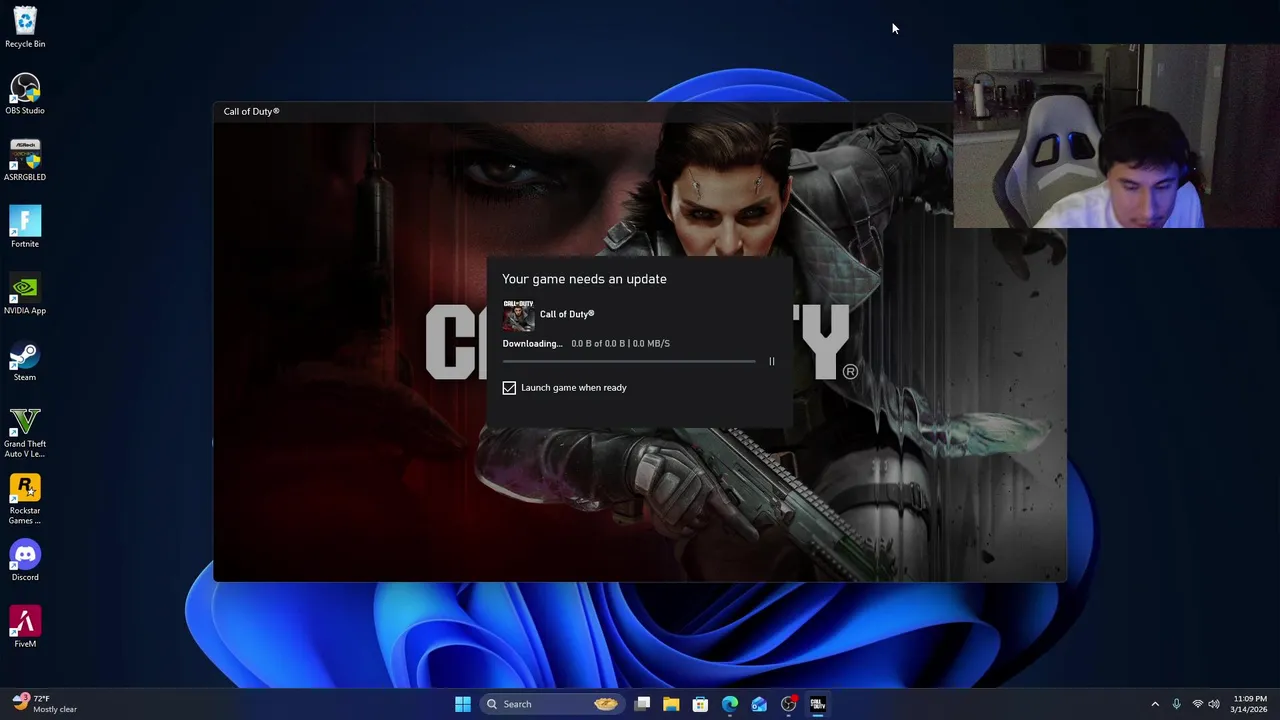1280x720 pixels.
Task: Select the ASRRGBLED desktop shortcut
Action: click(x=25, y=160)
